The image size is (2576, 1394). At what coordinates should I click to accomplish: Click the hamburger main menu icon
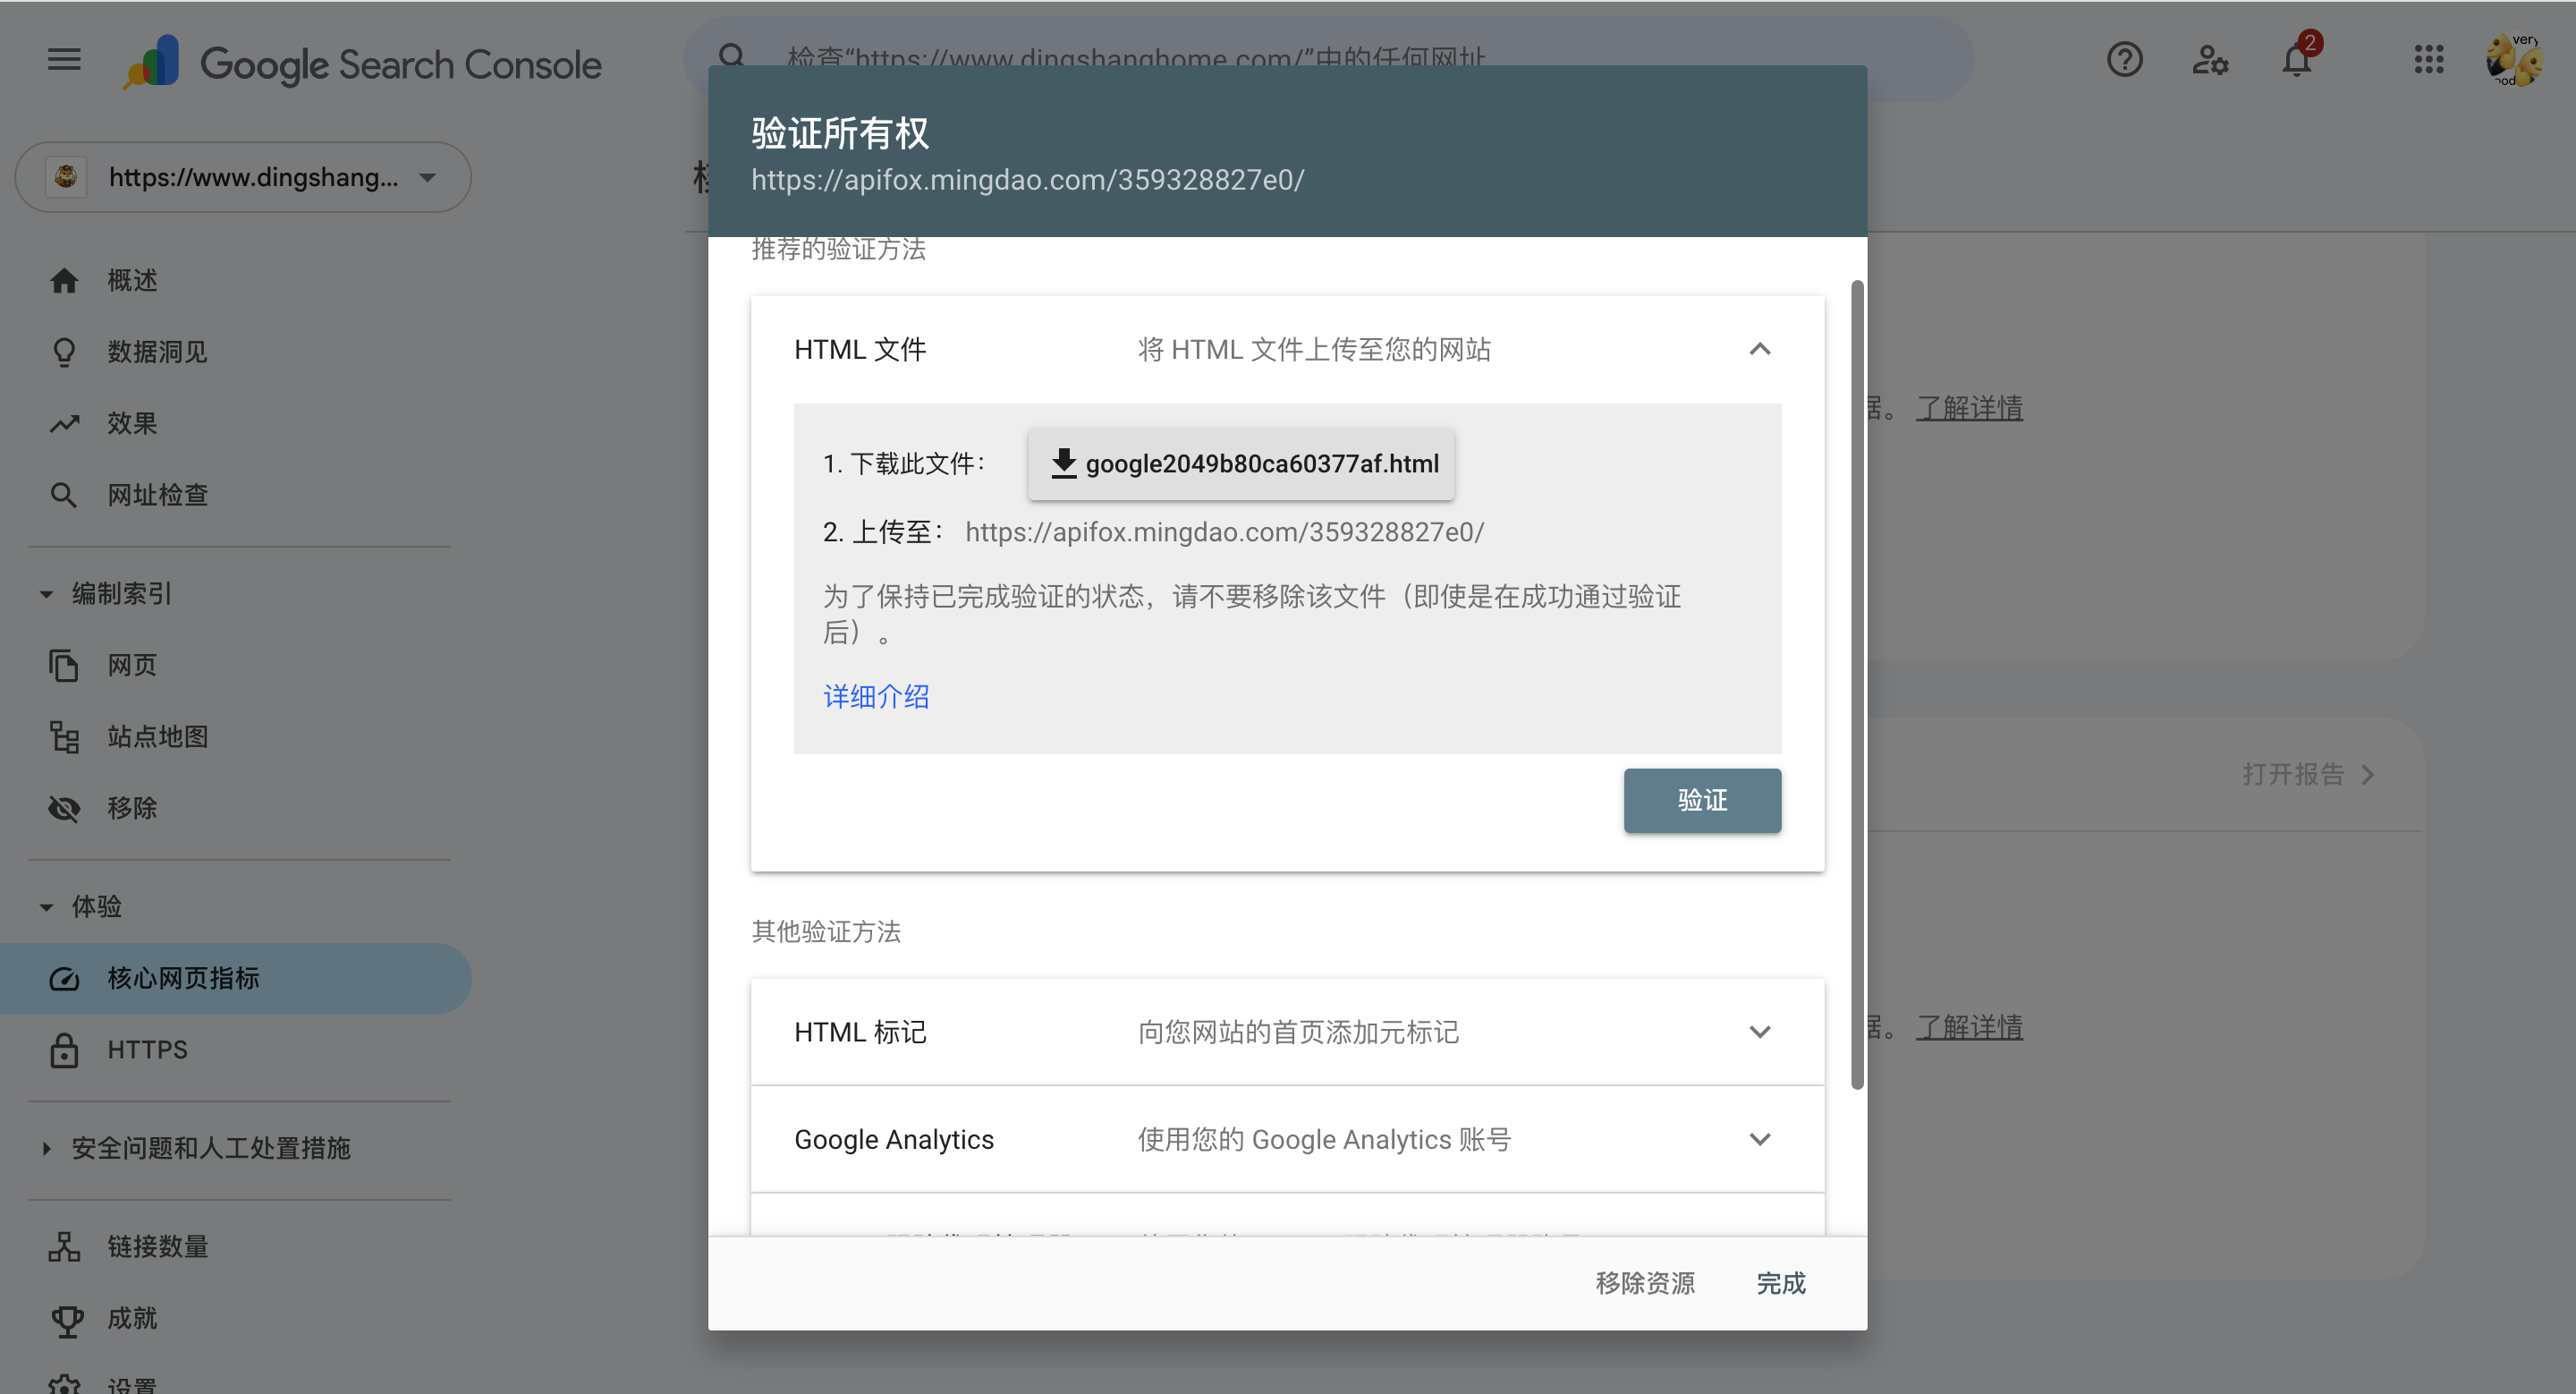[64, 60]
